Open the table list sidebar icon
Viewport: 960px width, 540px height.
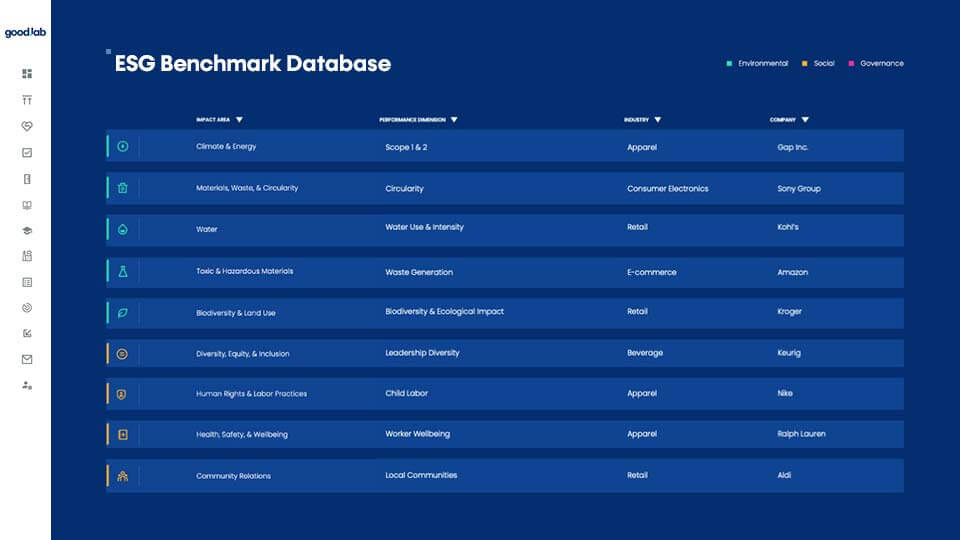point(27,282)
